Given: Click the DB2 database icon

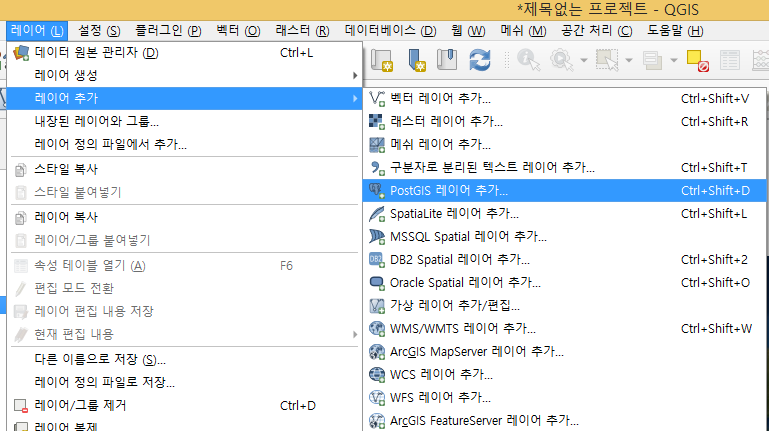Looking at the screenshot, I should (x=377, y=259).
